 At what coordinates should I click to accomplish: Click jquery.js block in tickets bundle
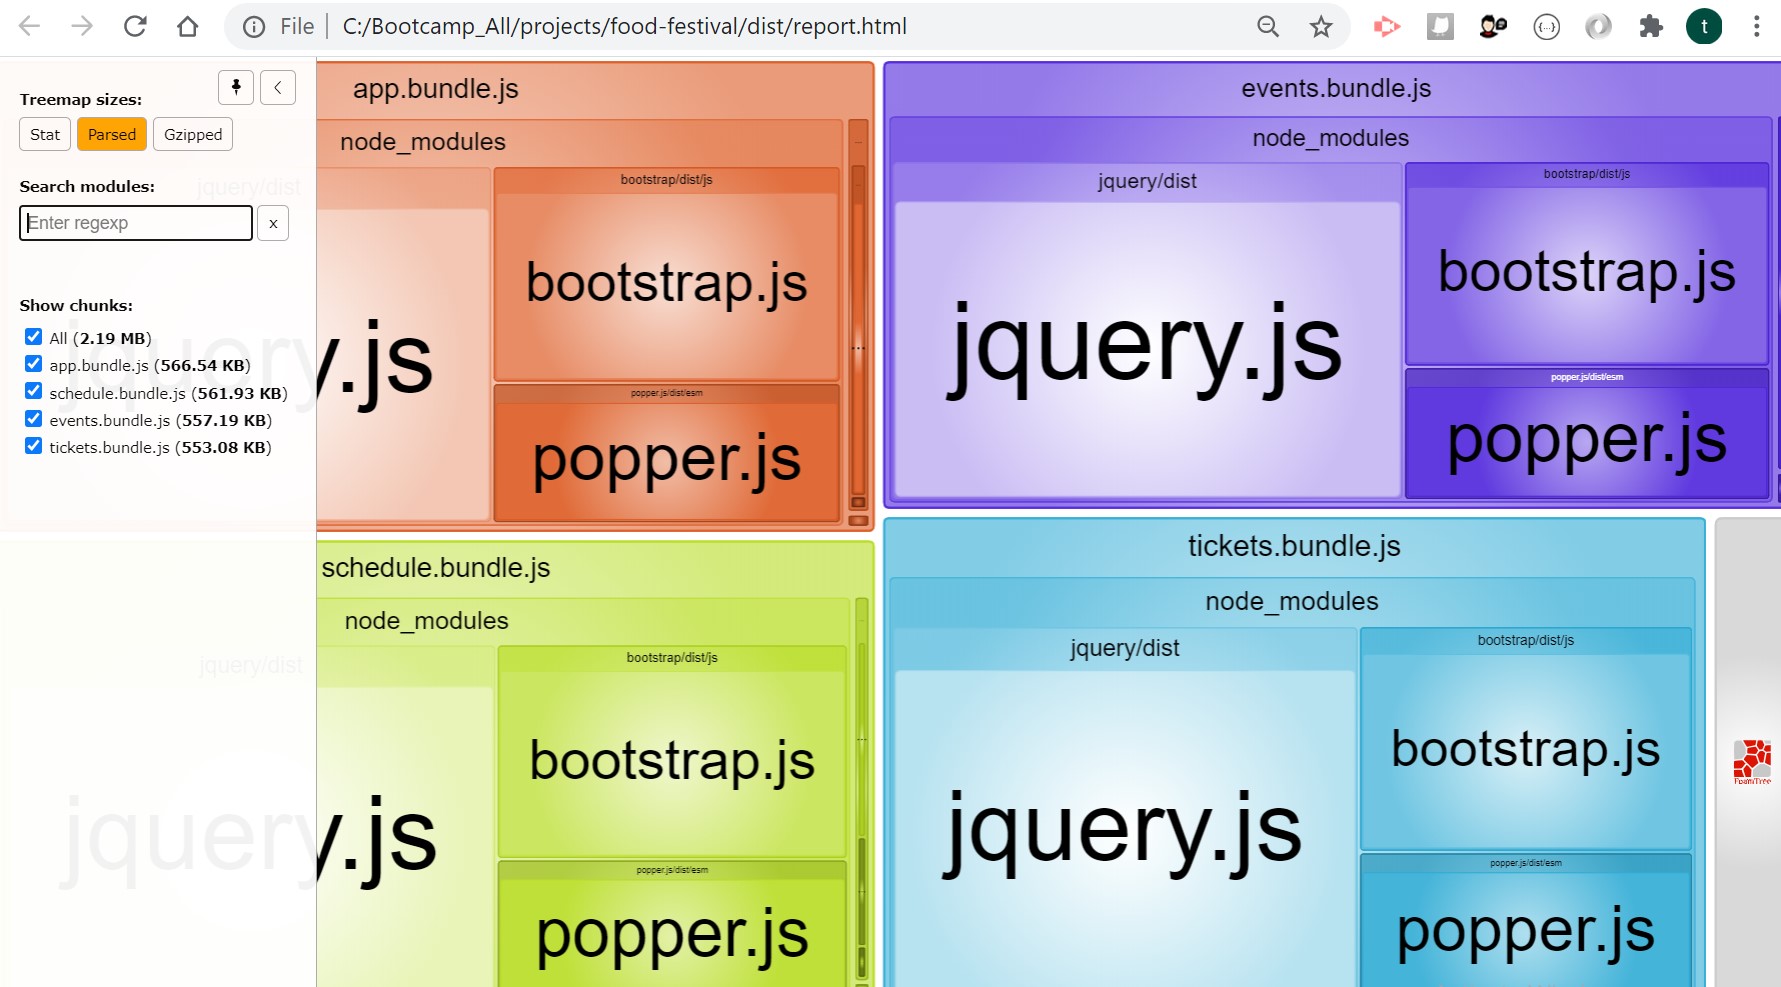point(1125,830)
